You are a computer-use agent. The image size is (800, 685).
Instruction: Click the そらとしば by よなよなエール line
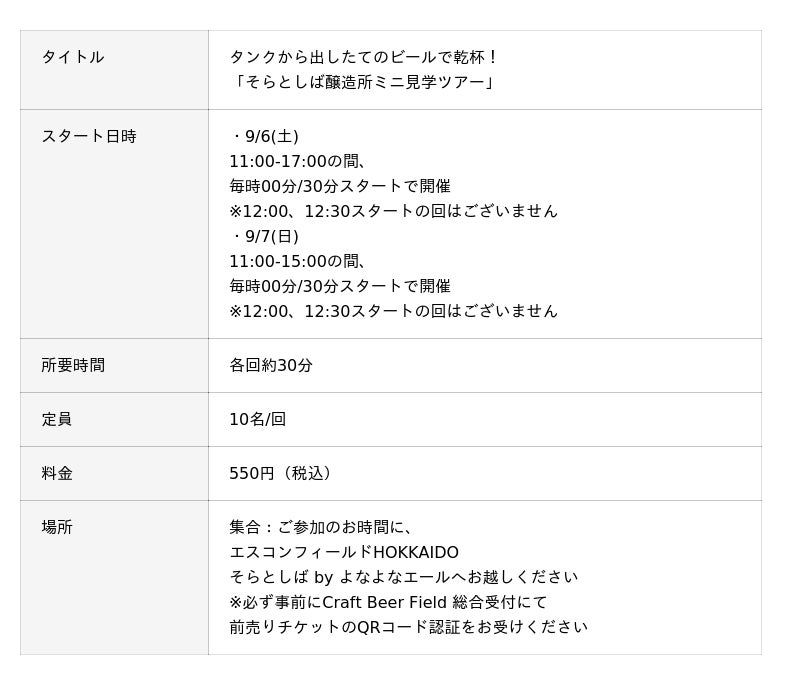click(403, 577)
